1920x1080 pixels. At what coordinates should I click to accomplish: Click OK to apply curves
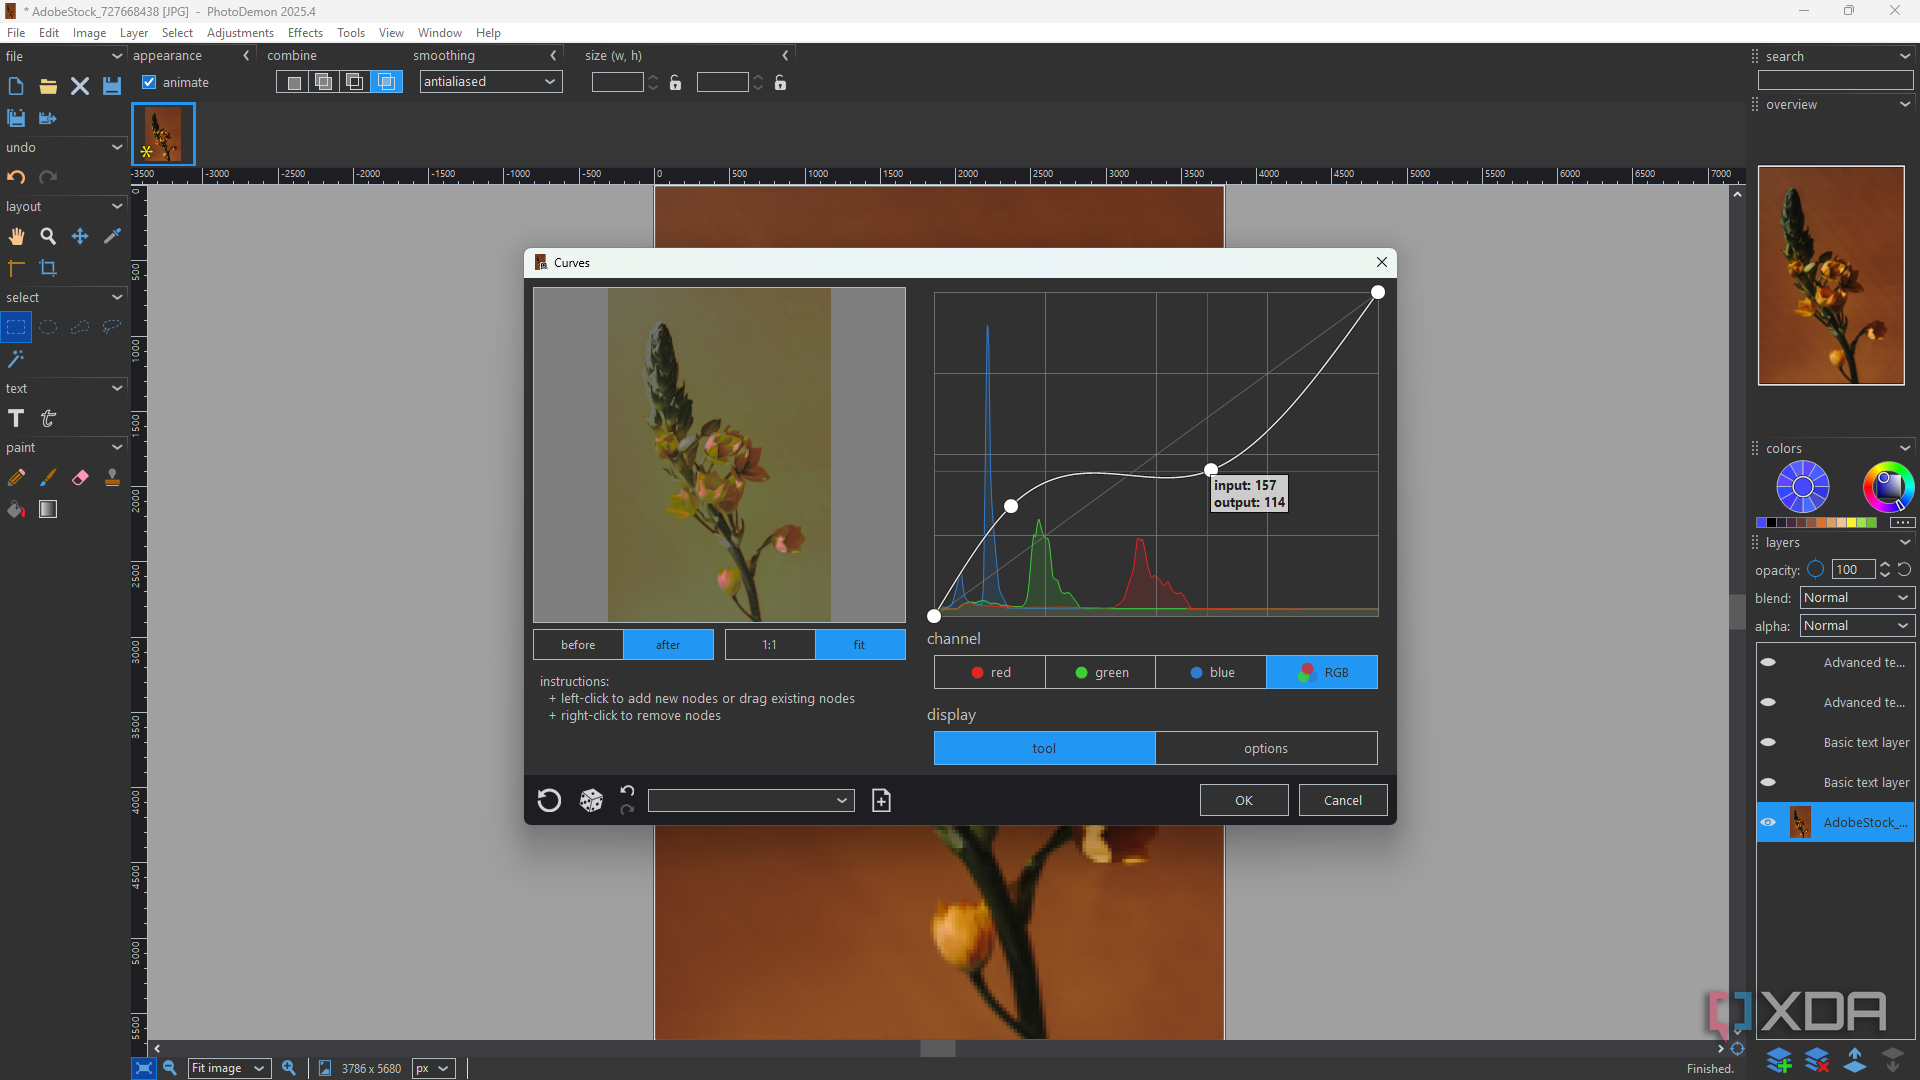[x=1243, y=800]
